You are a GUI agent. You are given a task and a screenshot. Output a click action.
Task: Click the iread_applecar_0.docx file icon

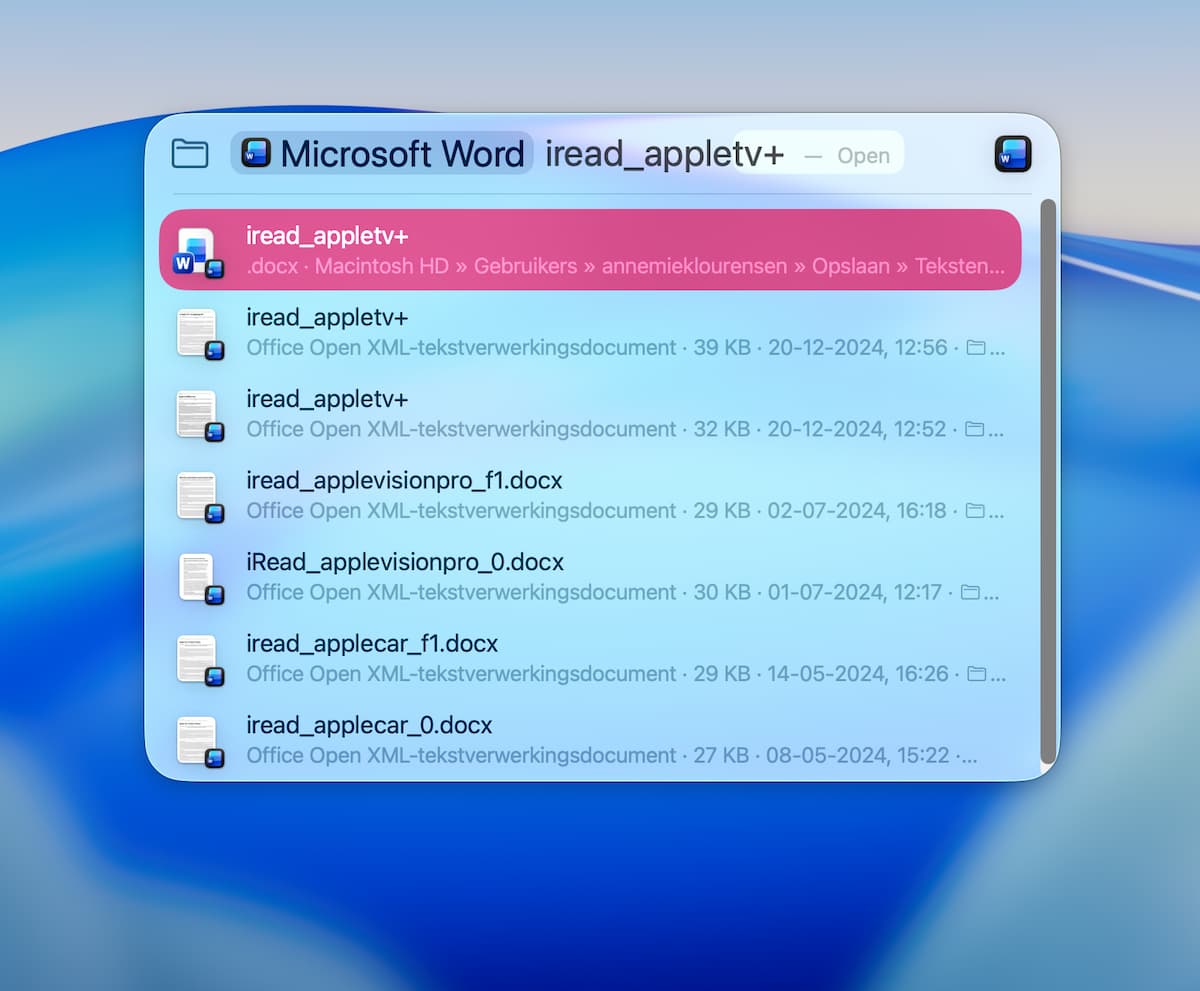click(x=198, y=741)
